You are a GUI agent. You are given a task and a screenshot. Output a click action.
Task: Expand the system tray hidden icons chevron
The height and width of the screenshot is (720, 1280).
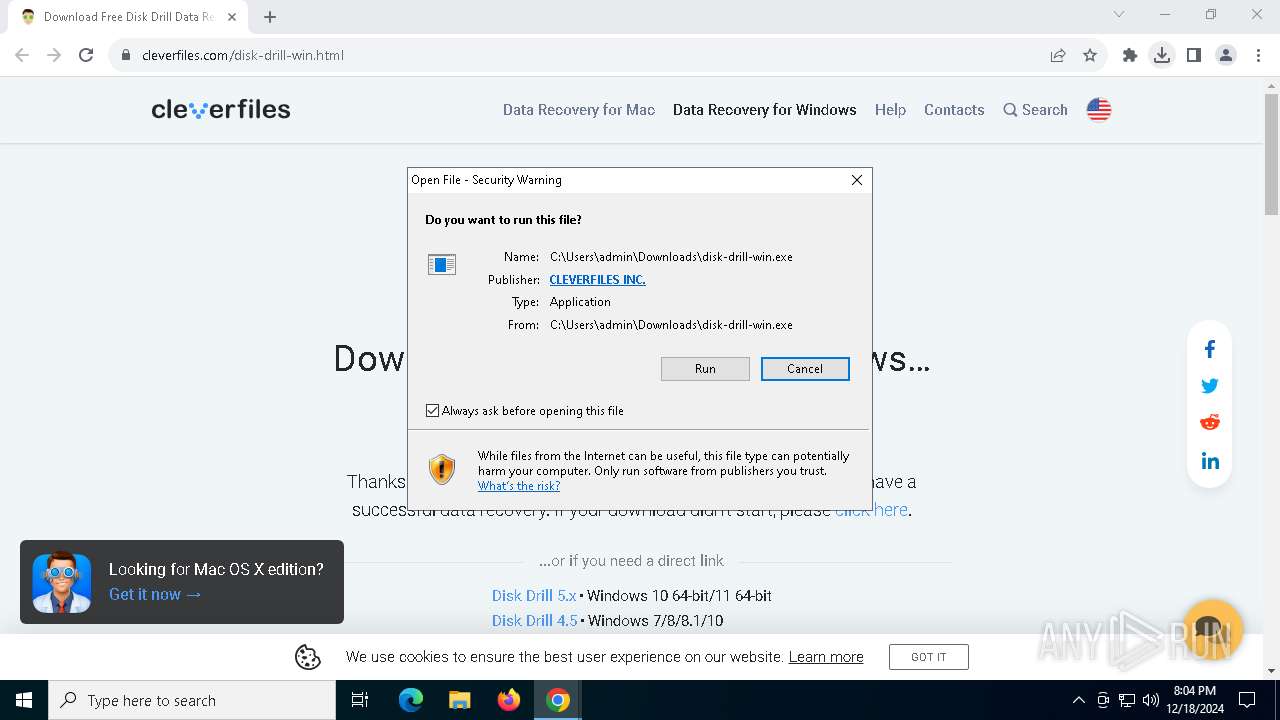click(x=1078, y=700)
